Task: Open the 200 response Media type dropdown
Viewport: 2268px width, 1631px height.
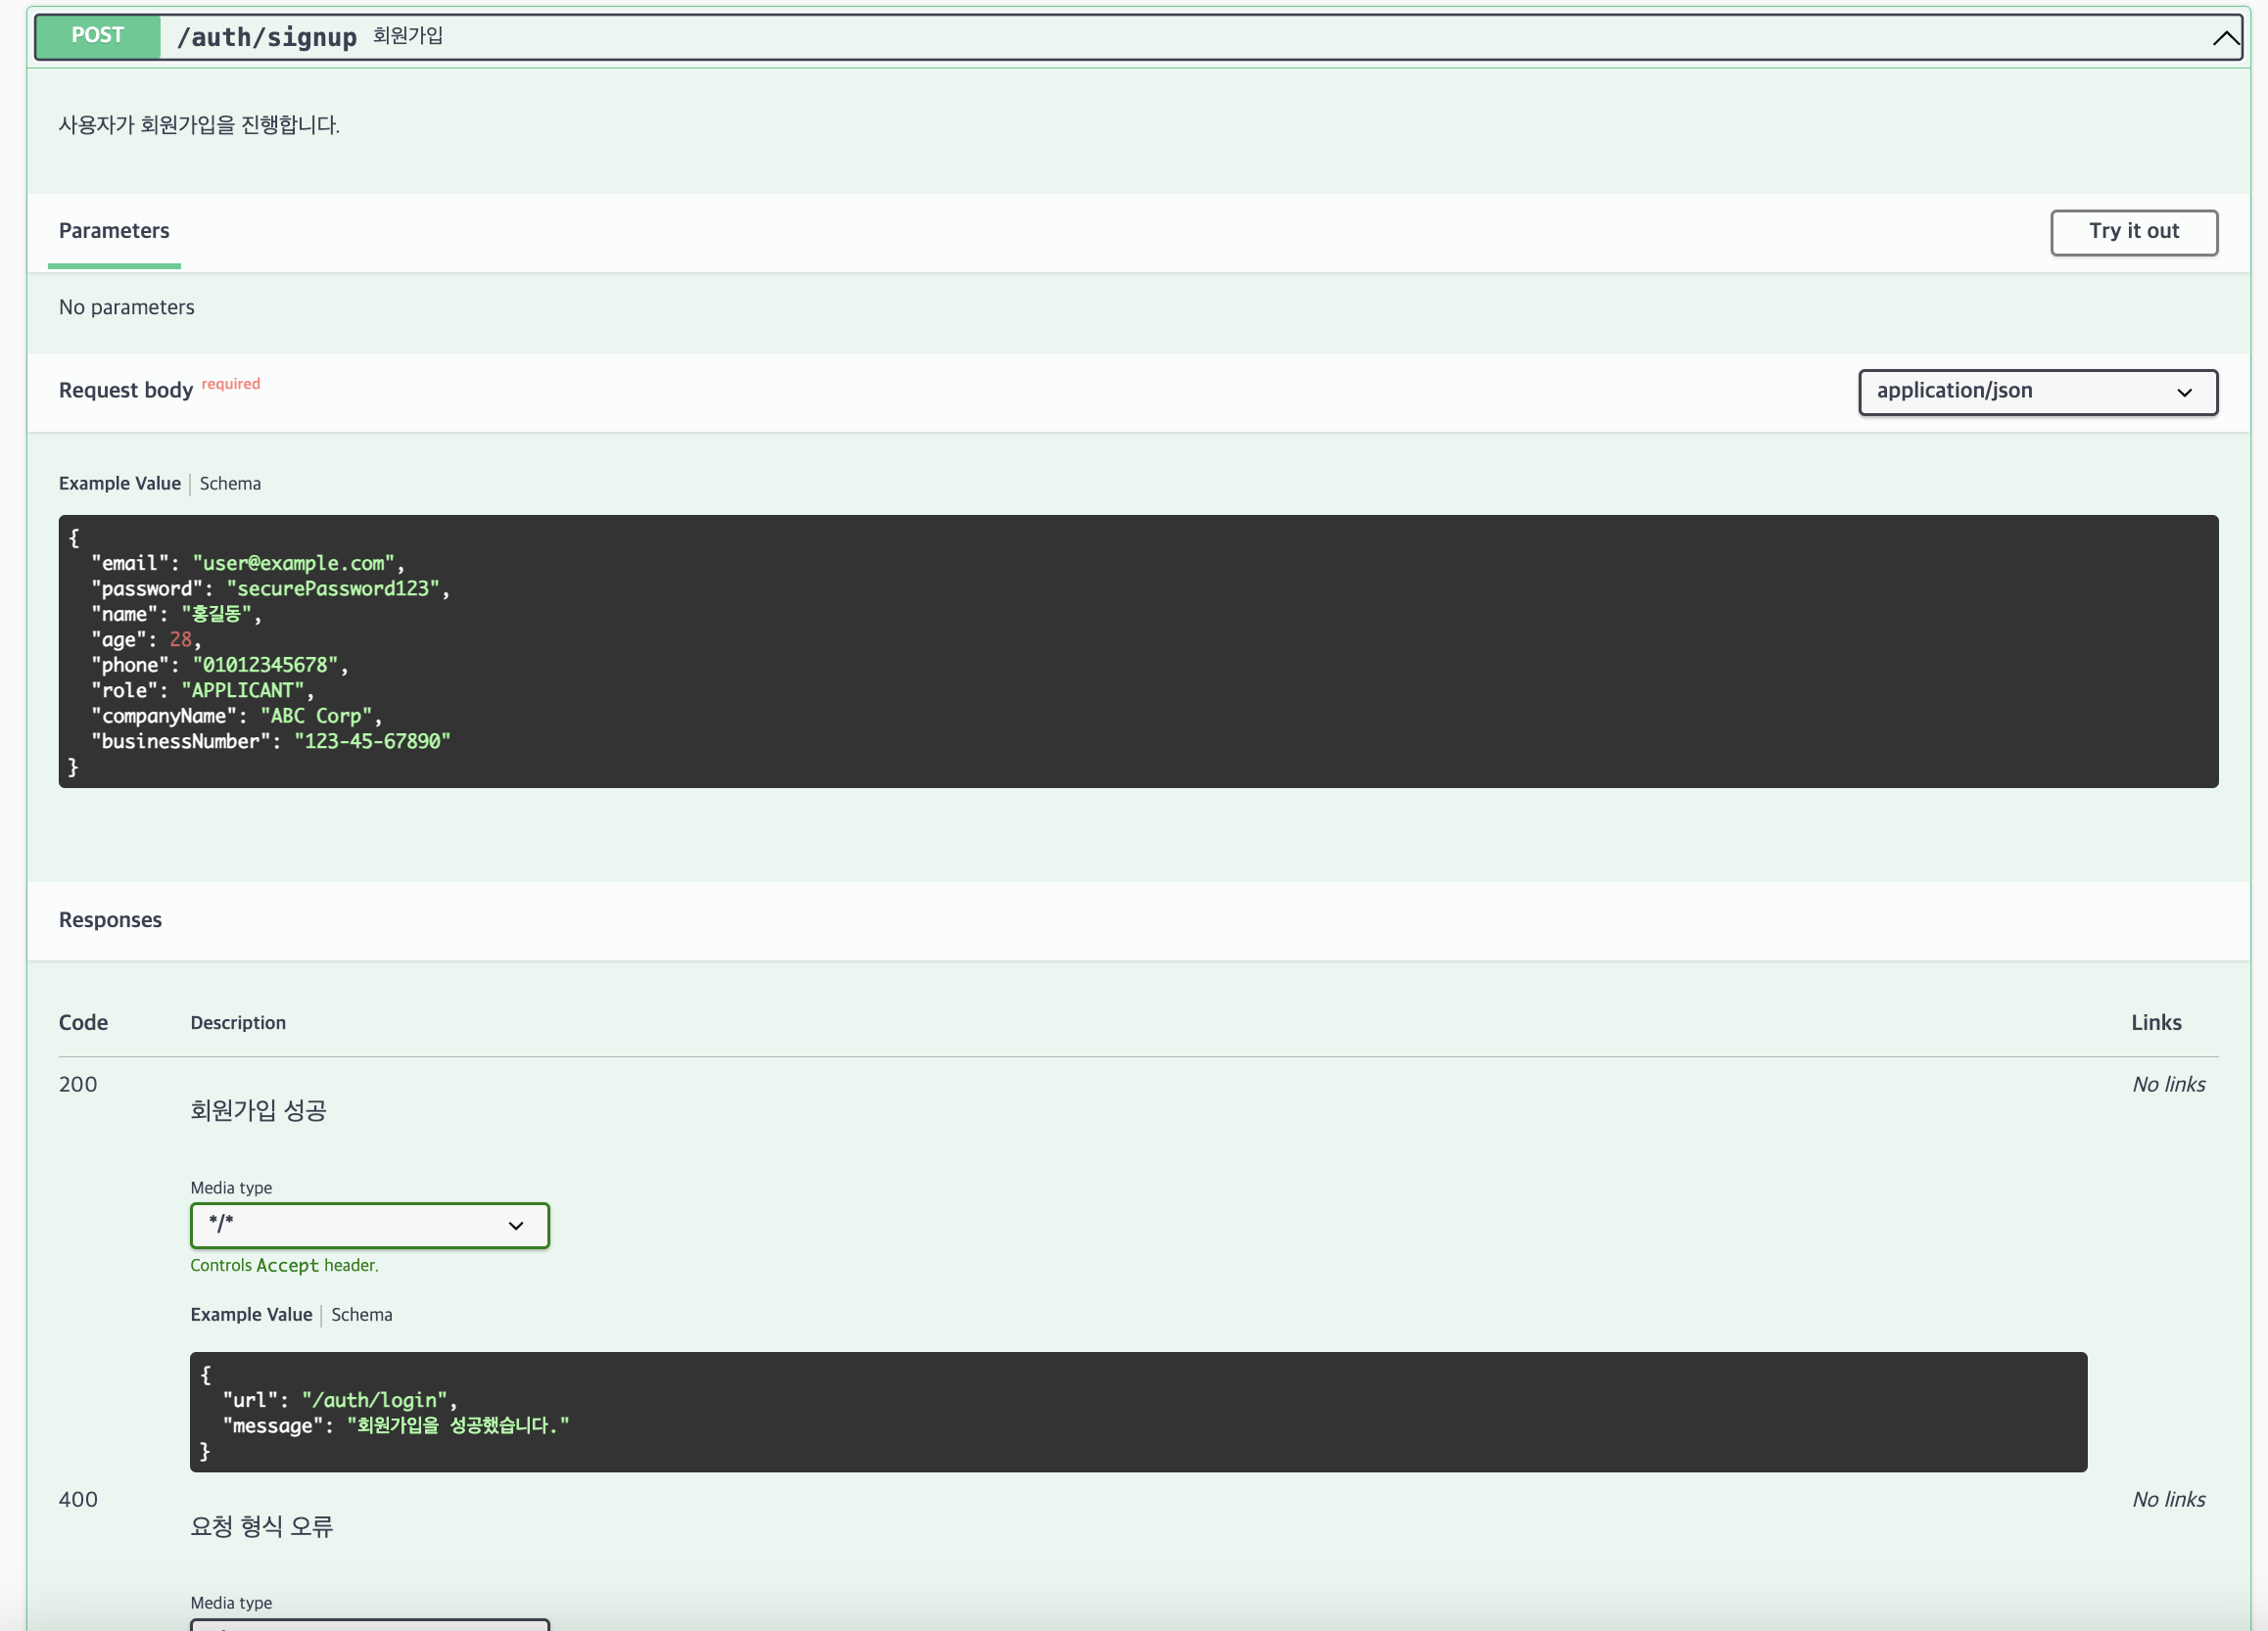Action: point(369,1224)
